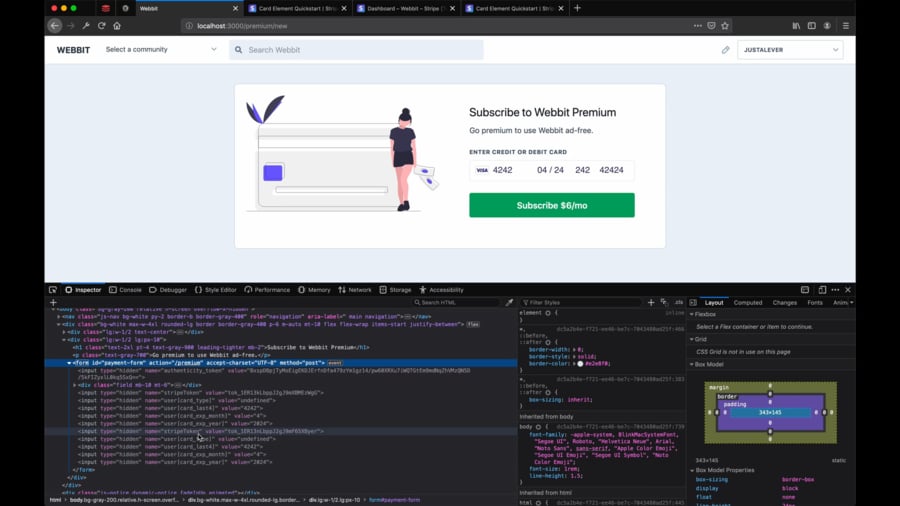Activate the element picker in devtools
900x506 pixels.
pos(53,290)
